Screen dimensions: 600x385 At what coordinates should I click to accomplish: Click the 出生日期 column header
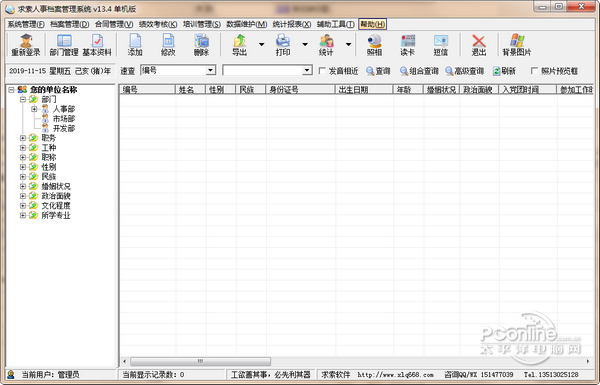pyautogui.click(x=364, y=90)
